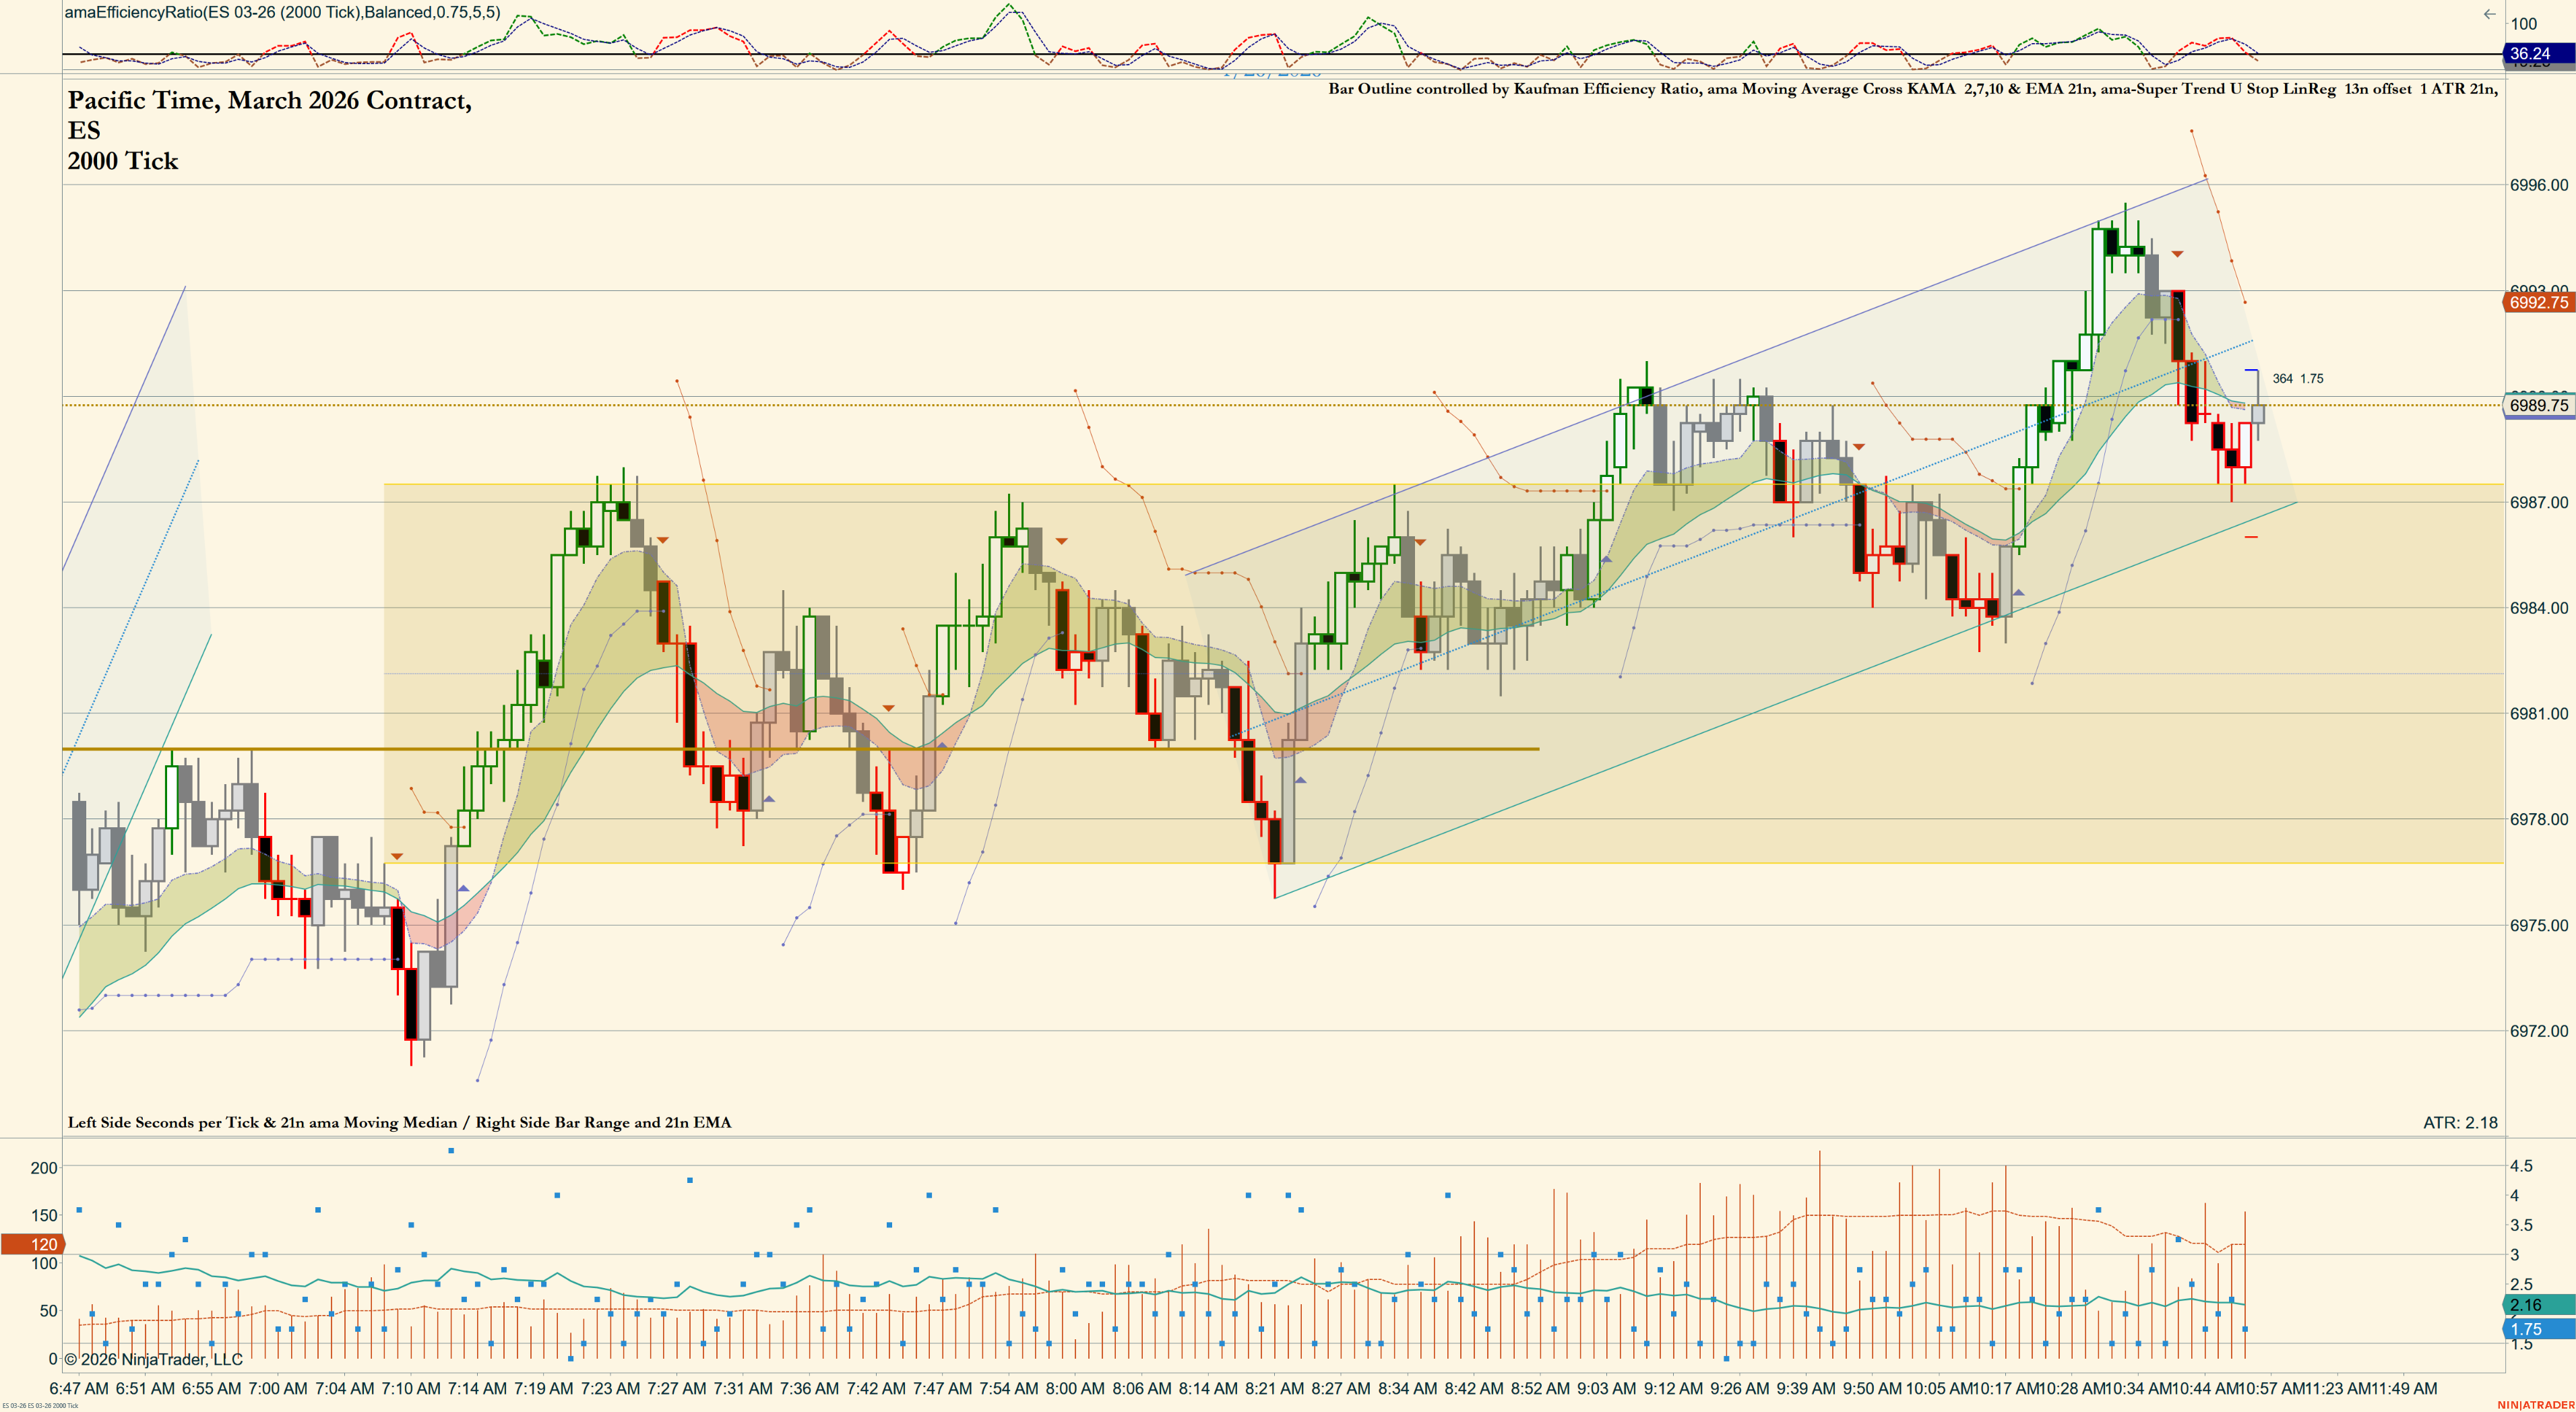Click the orange down-triangle marker beside the 10:34 AM peak
The image size is (2576, 1412).
click(2177, 254)
